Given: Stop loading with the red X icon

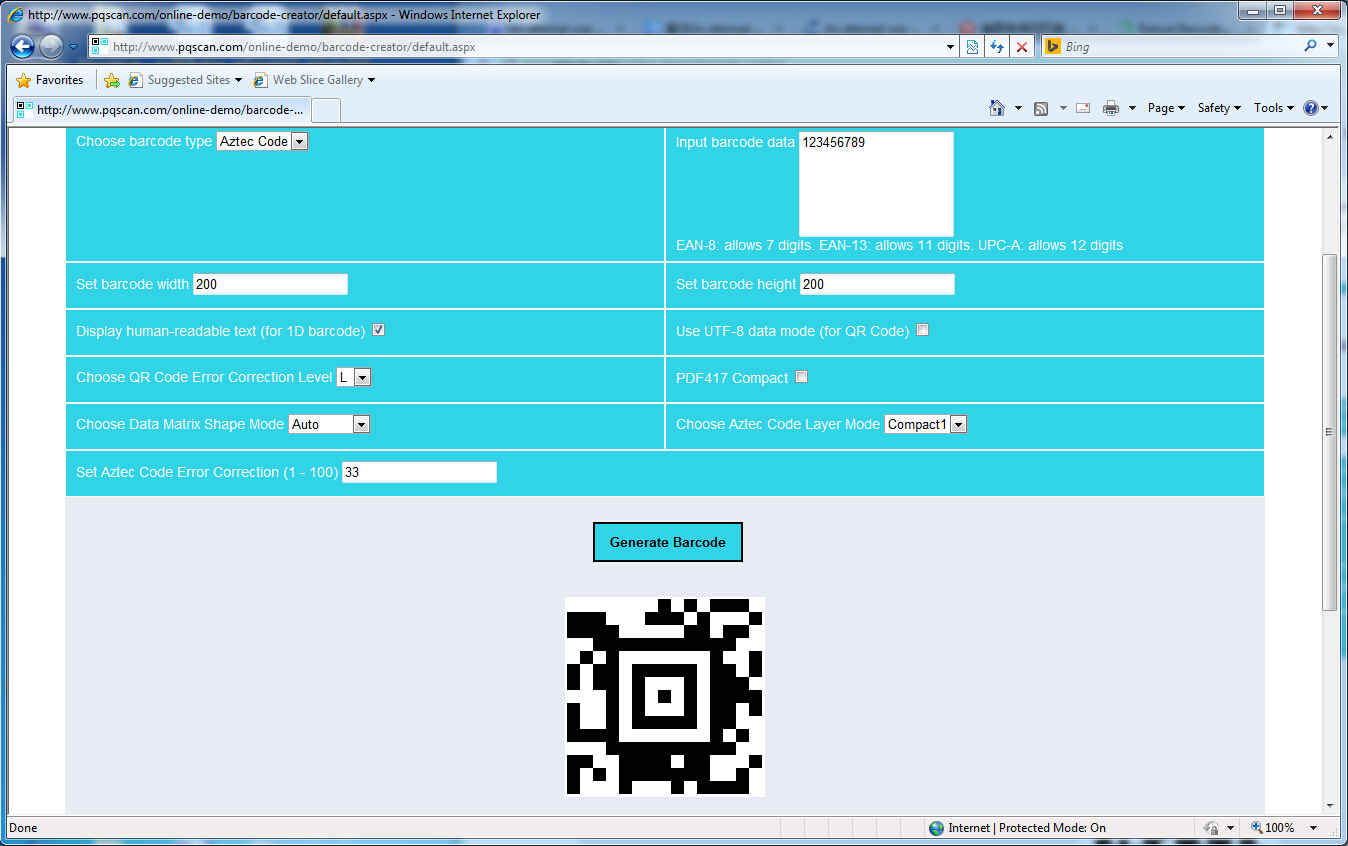Looking at the screenshot, I should click(1021, 47).
